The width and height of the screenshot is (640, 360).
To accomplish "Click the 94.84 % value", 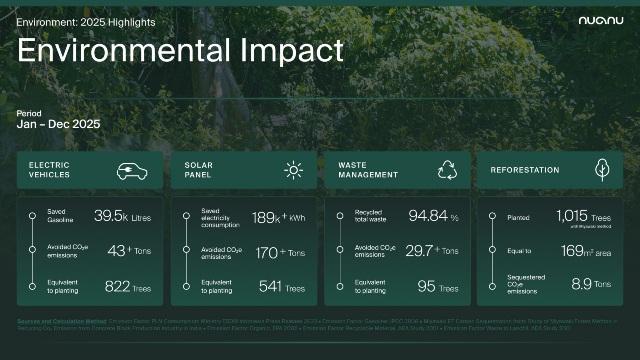I will point(433,216).
